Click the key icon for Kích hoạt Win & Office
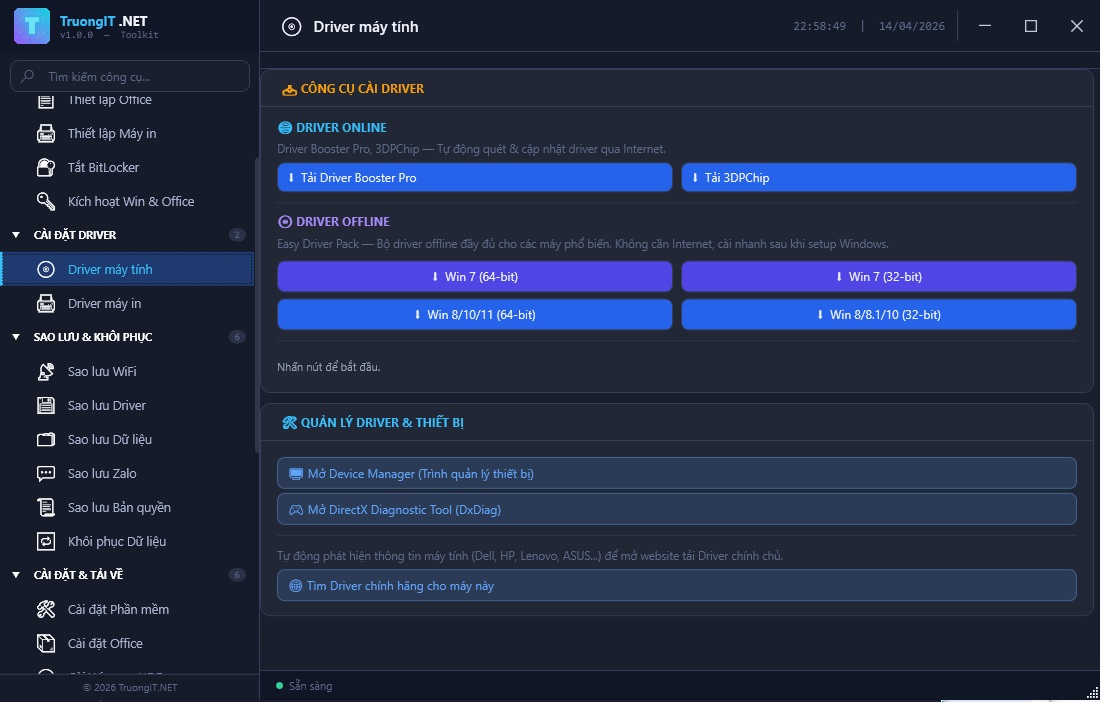This screenshot has height=702, width=1101. click(x=46, y=201)
